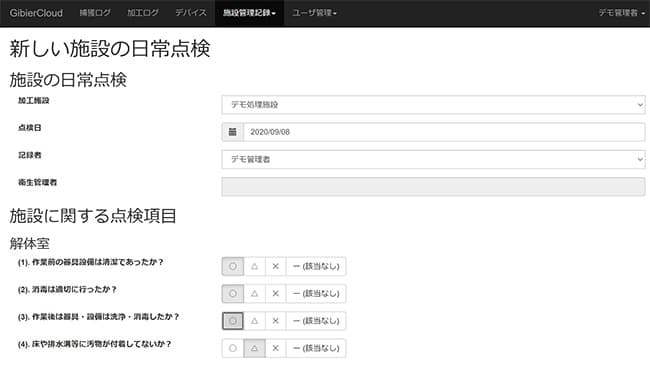Select × for question (2) 消毒
Screen dimensions: 650x365
coord(275,294)
